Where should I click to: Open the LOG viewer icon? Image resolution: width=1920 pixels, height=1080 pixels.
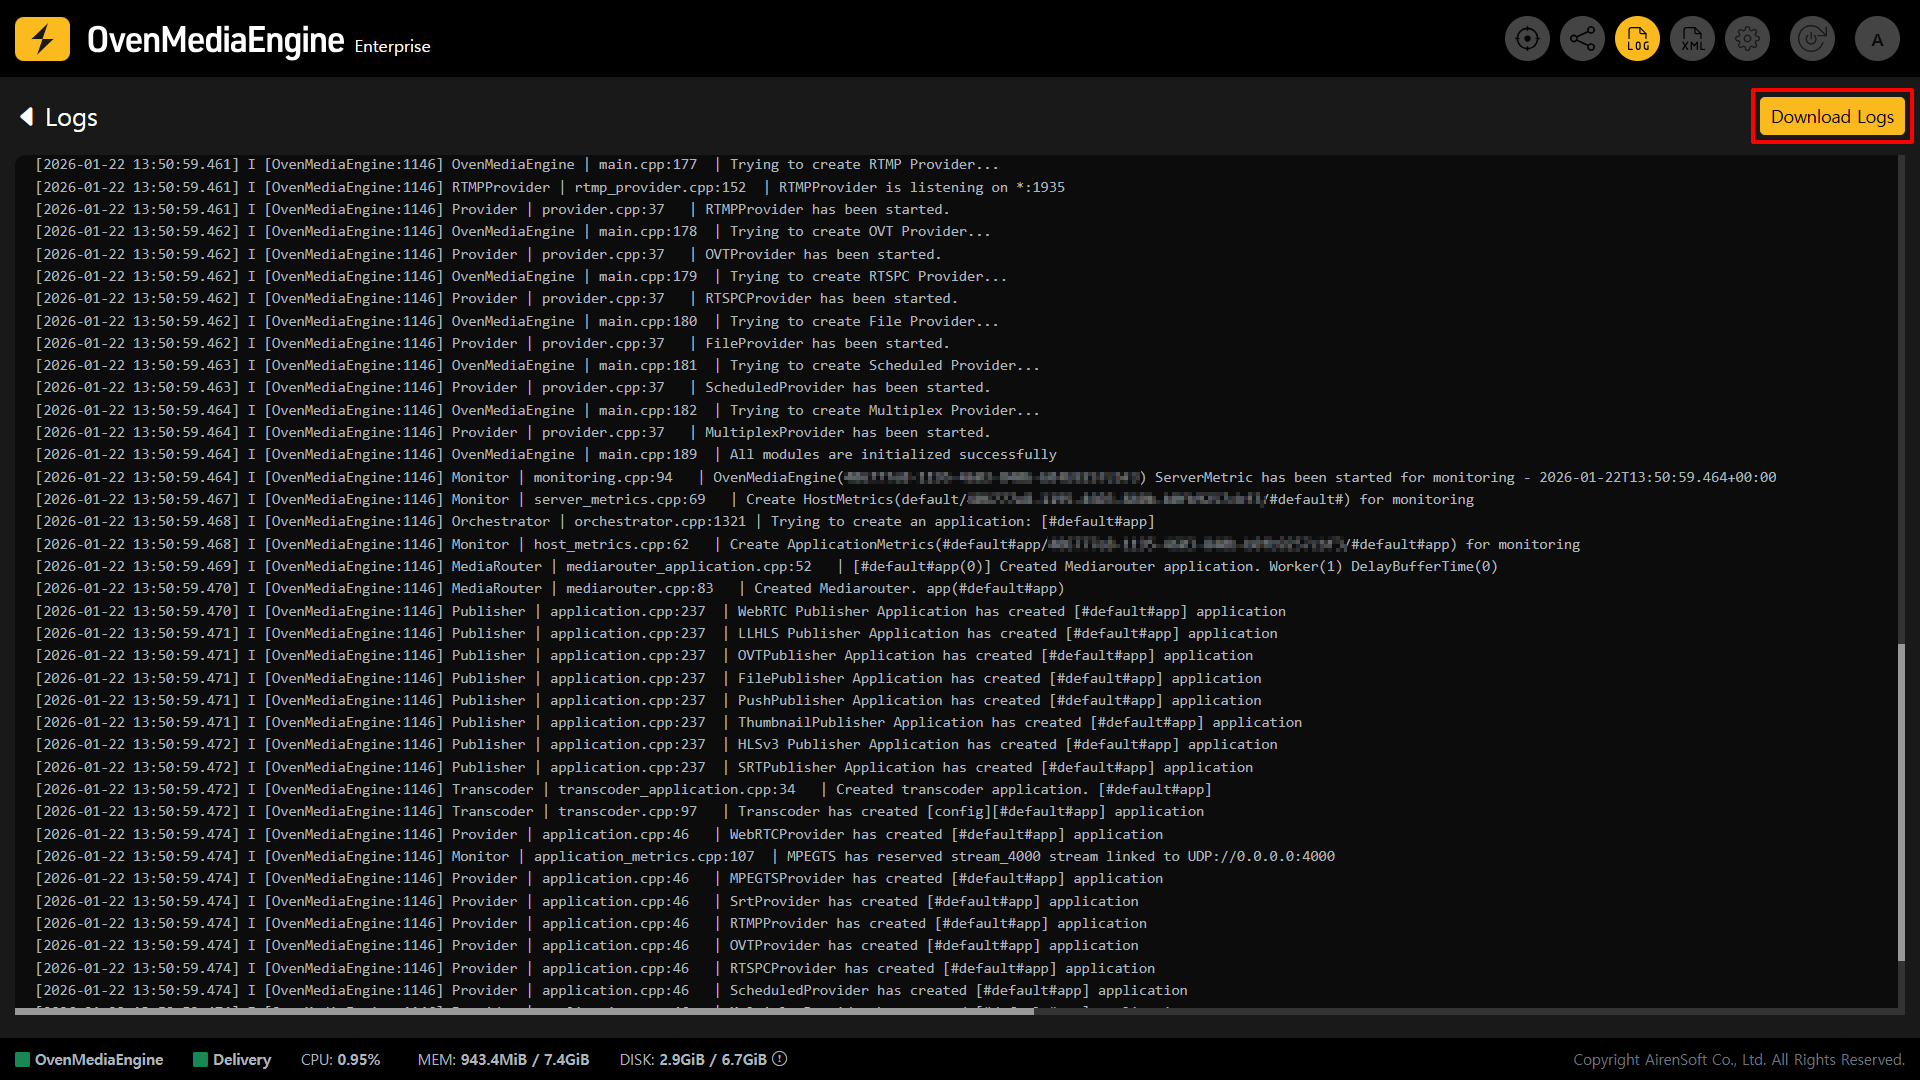[x=1637, y=39]
